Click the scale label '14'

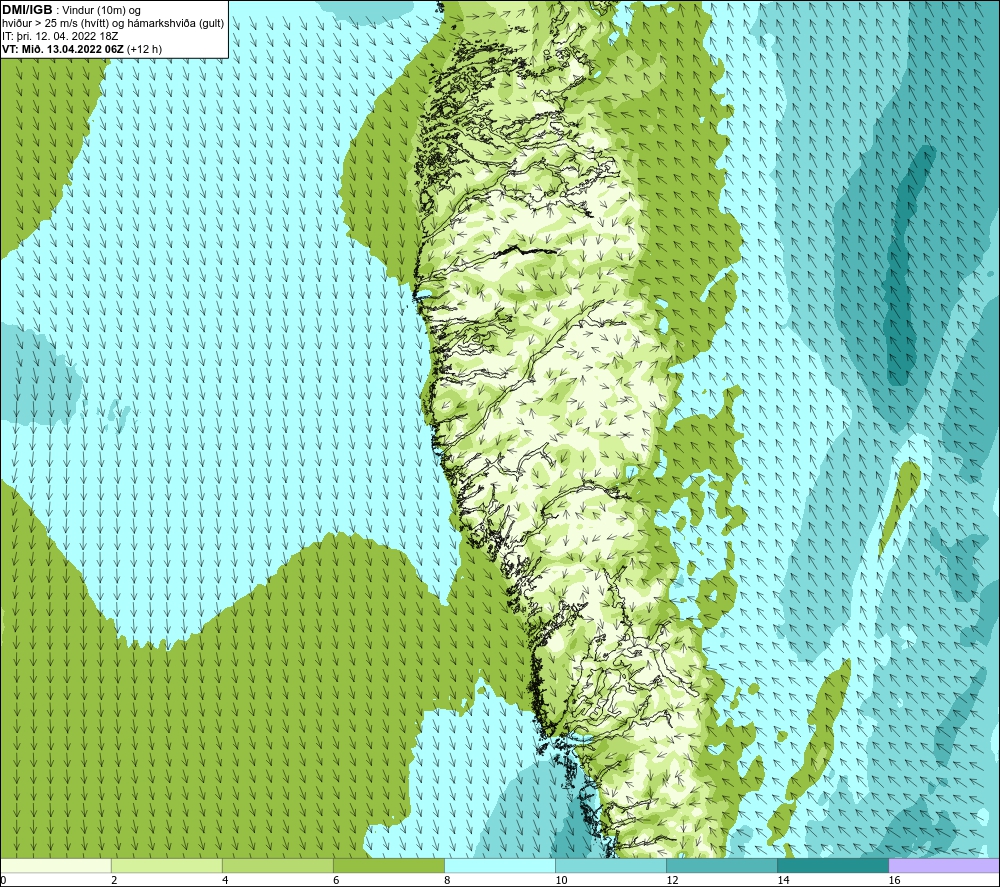coord(783,880)
